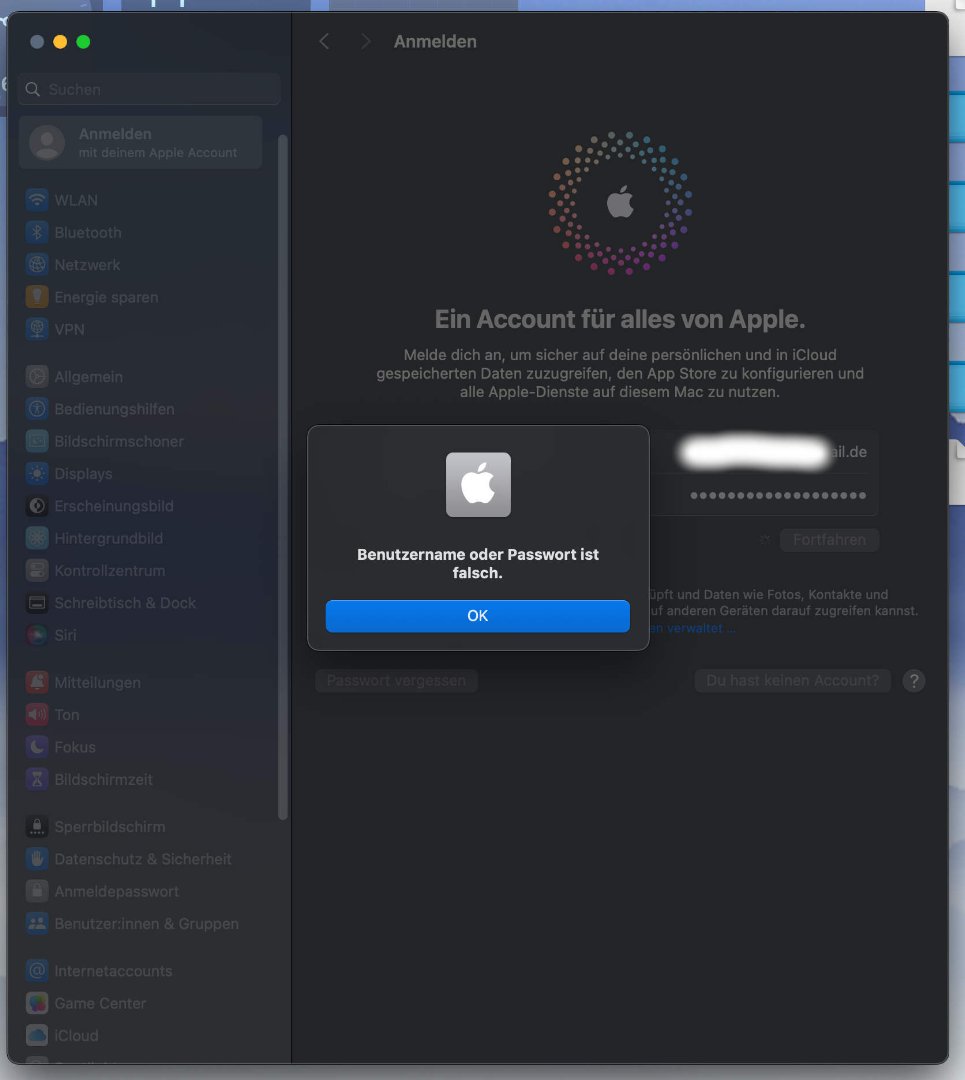Screen dimensions: 965x1080
Task: Click Passwort vergessen button
Action: click(396, 681)
